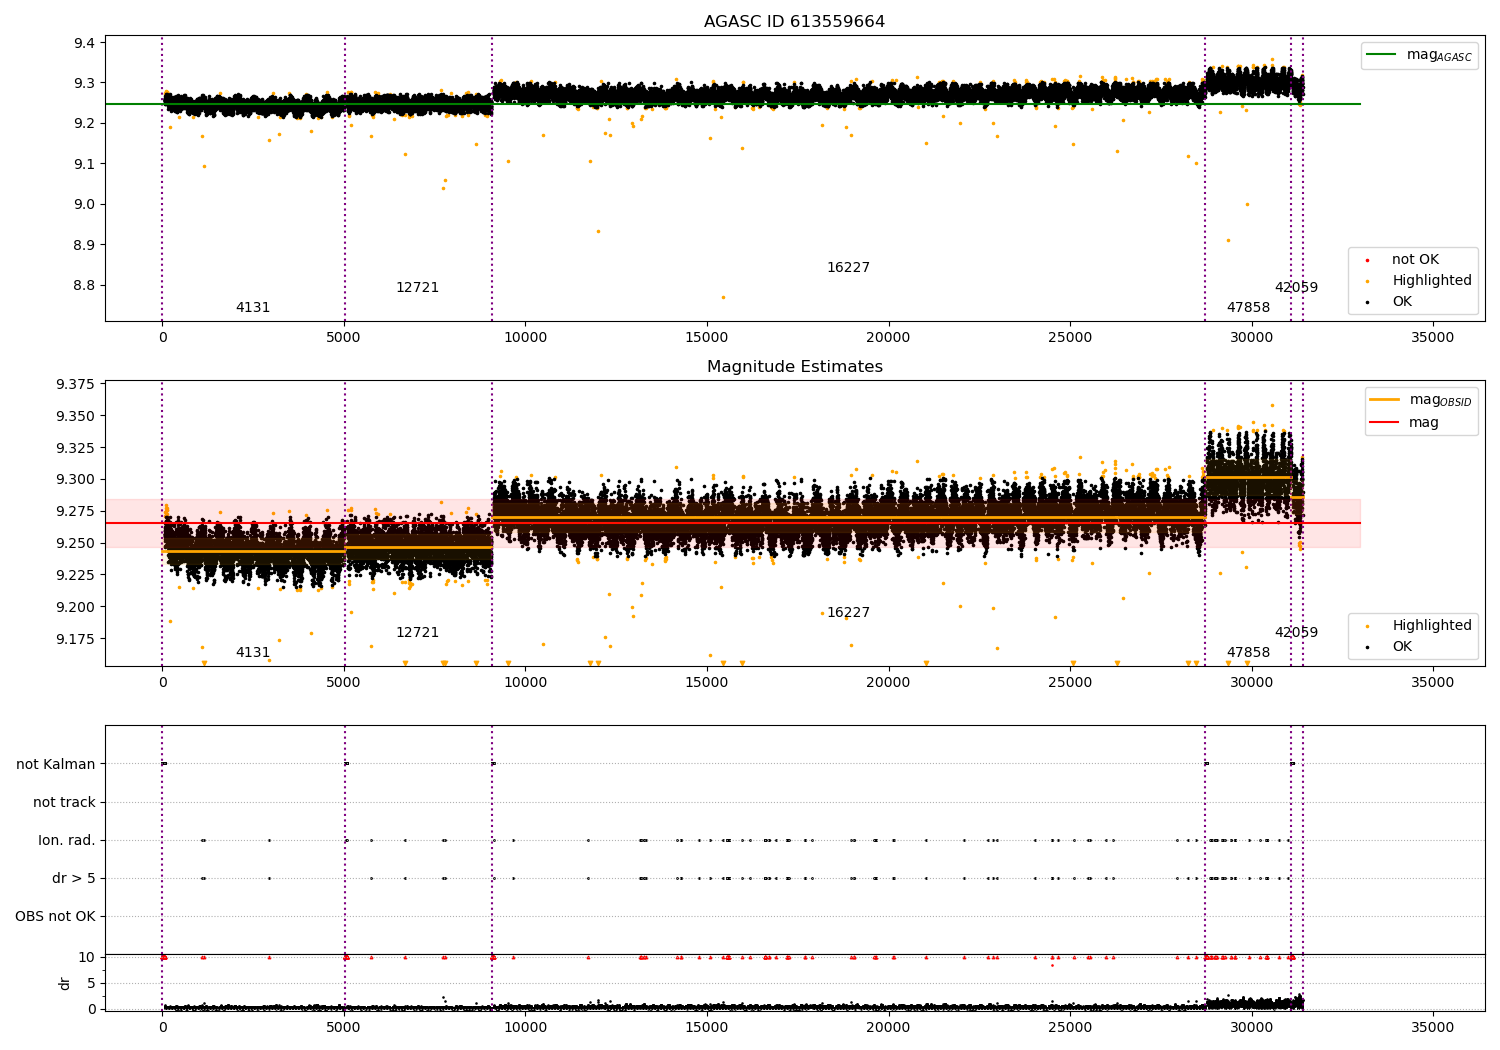Click x-axis tick 15000 in top plot

[707, 338]
